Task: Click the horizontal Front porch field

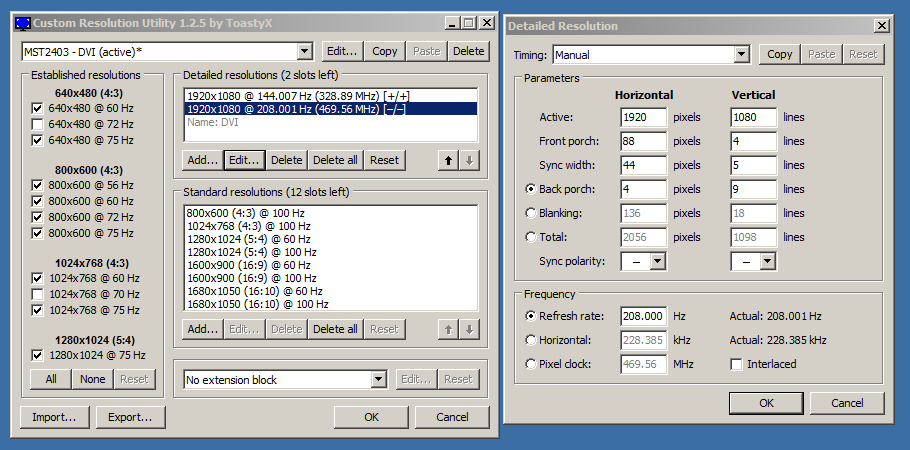Action: pos(643,141)
